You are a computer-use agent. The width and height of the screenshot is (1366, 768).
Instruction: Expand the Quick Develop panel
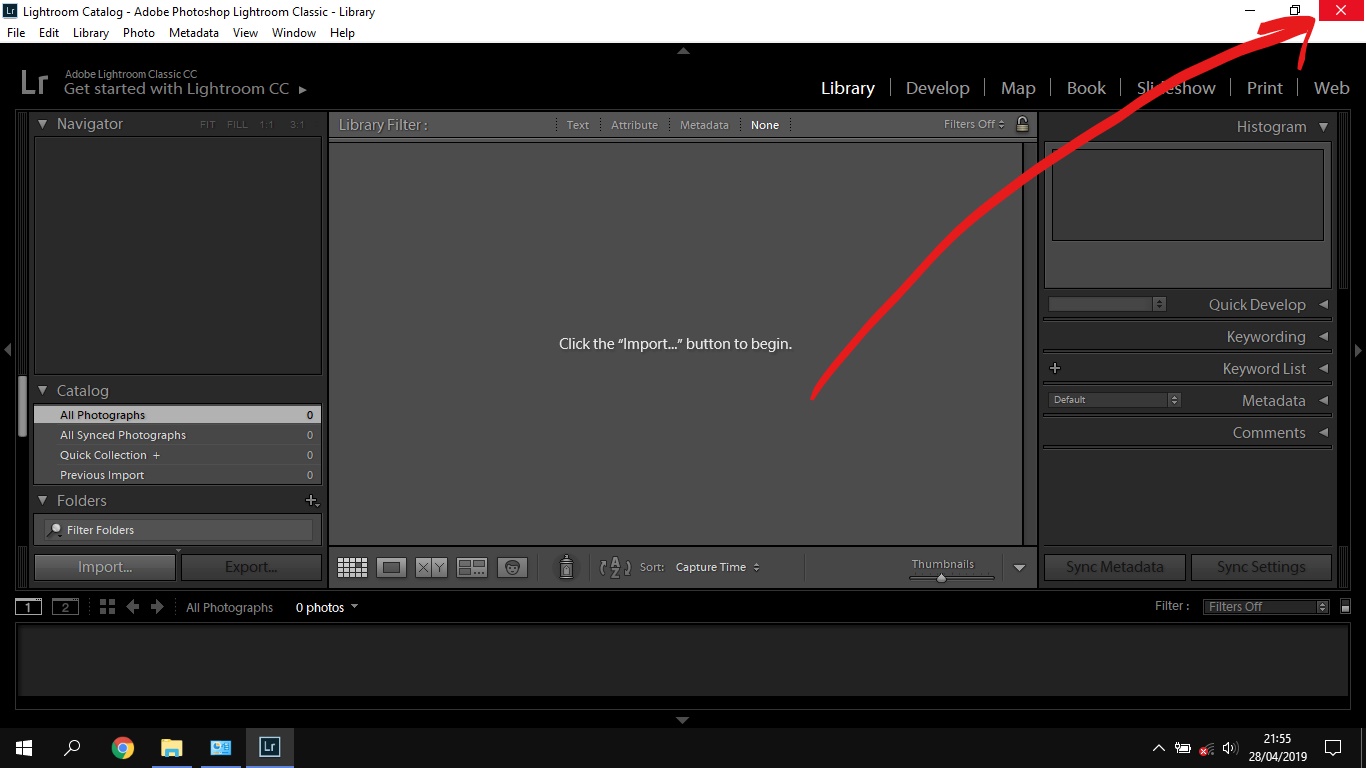point(1323,305)
